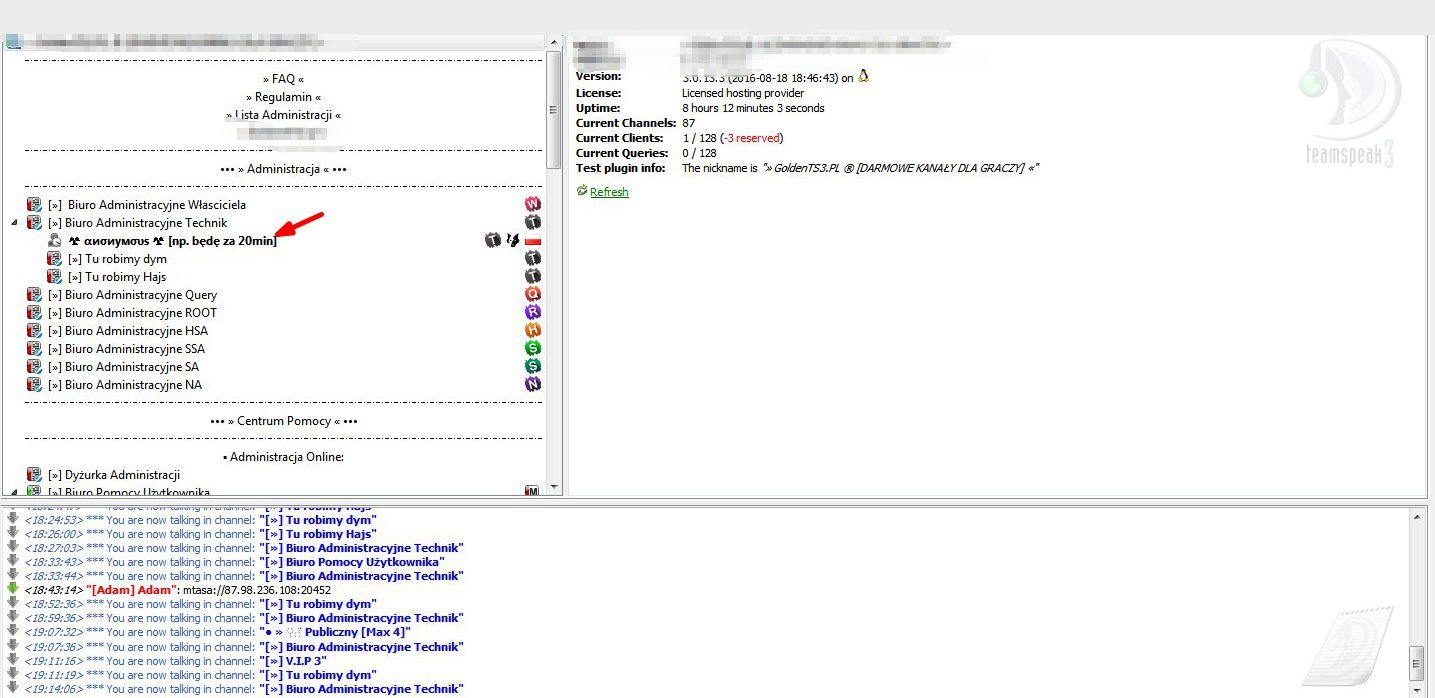The image size is (1435, 698).
Task: Click the orange H badge on HSA channel
Action: (x=533, y=331)
